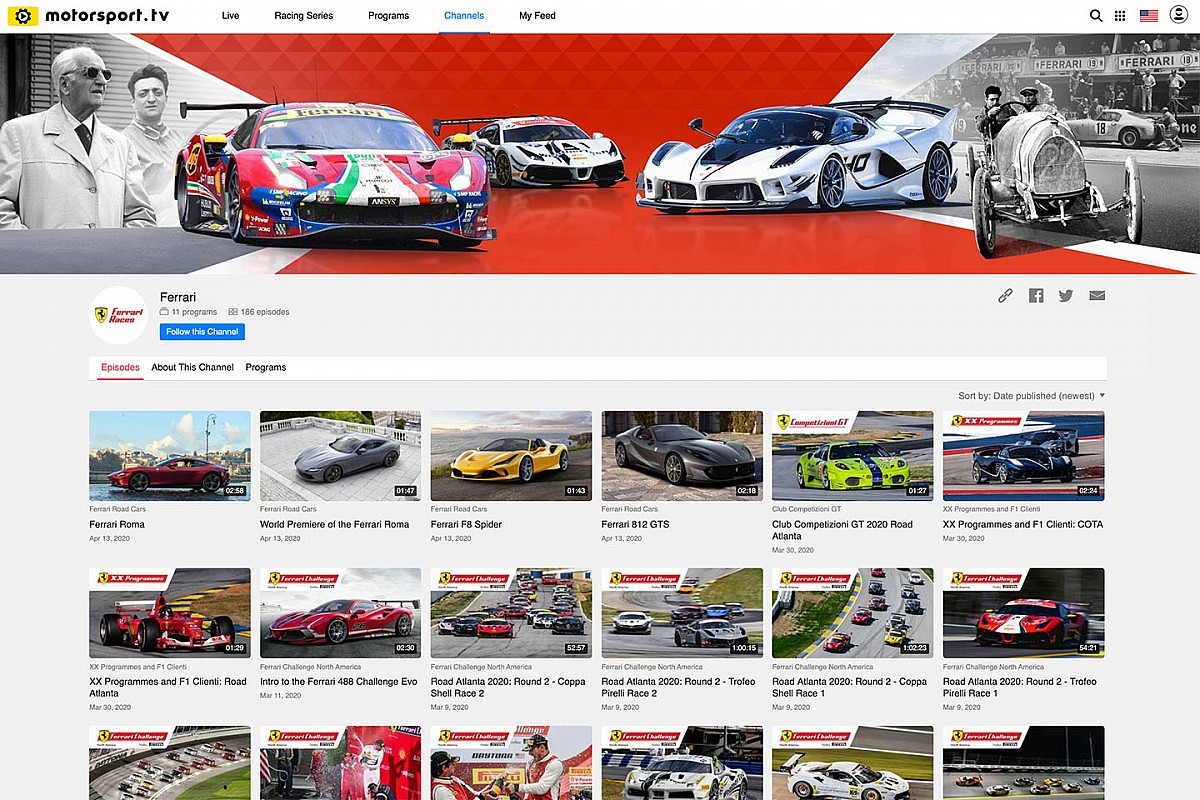Switch to the Channels nav item
The height and width of the screenshot is (800, 1200).
pyautogui.click(x=463, y=16)
